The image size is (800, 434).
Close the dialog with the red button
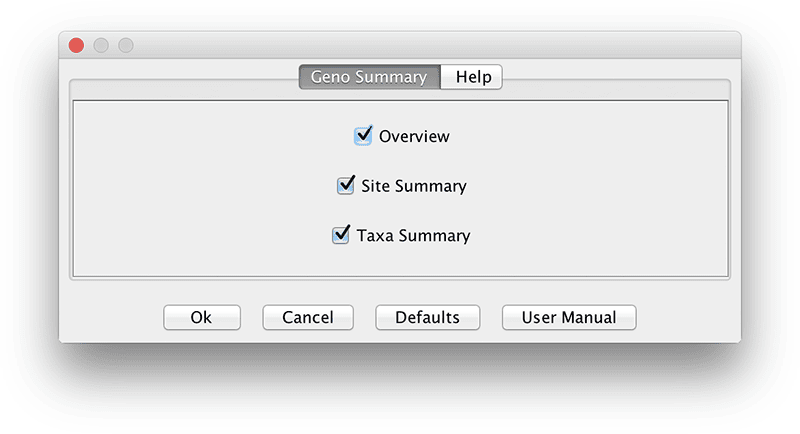77,45
